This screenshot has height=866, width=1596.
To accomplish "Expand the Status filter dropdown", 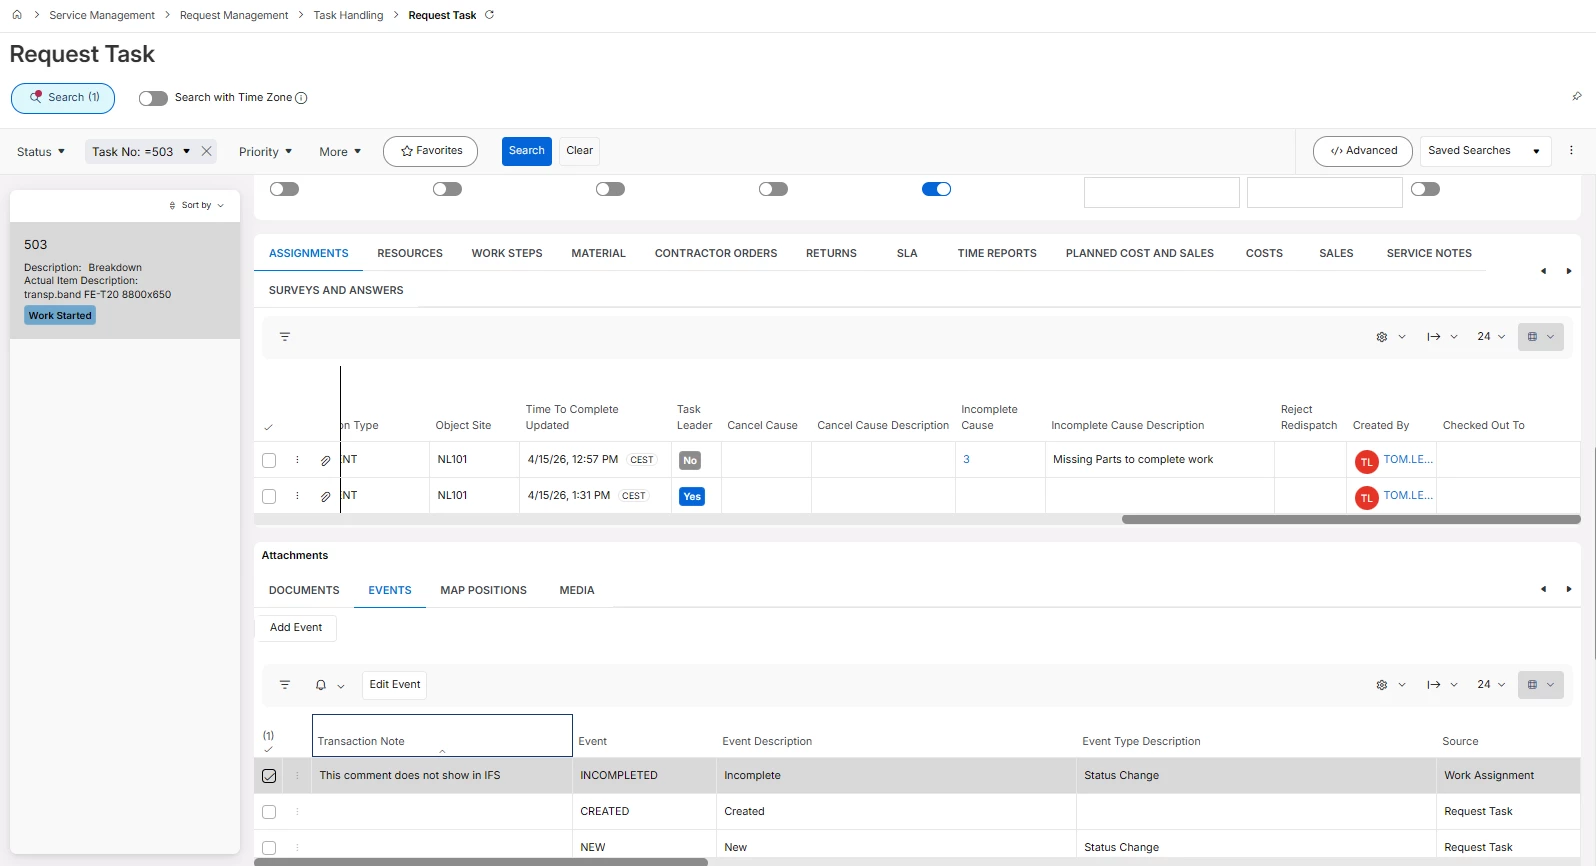I will [x=41, y=152].
